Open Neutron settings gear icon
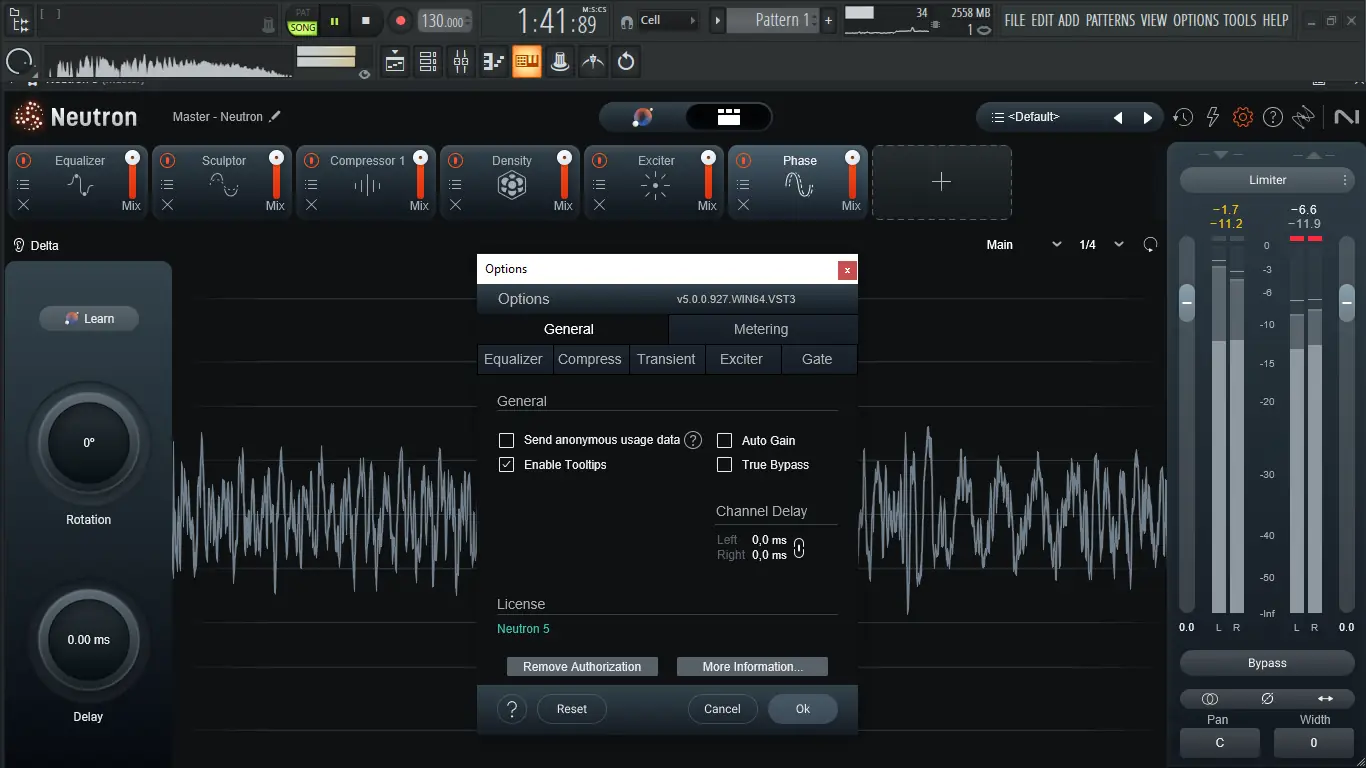Image resolution: width=1366 pixels, height=768 pixels. 1243,117
